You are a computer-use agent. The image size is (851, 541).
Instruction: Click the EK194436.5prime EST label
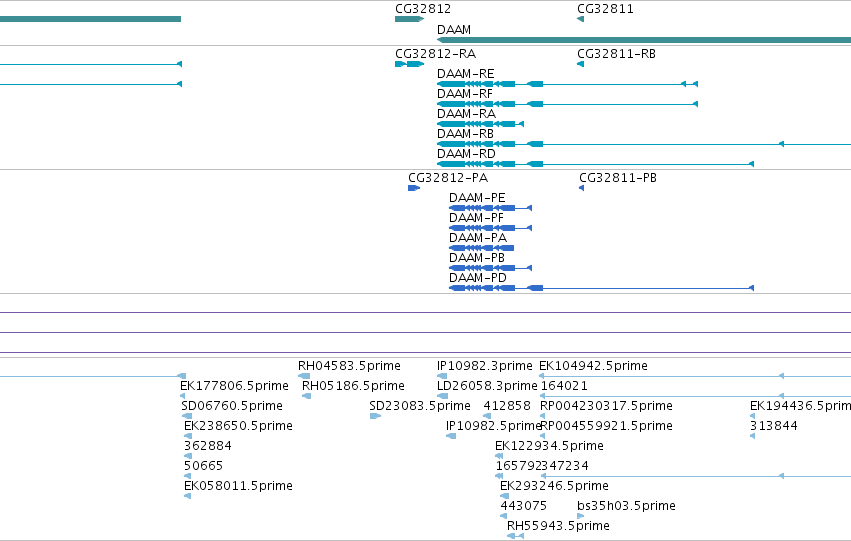coord(801,406)
